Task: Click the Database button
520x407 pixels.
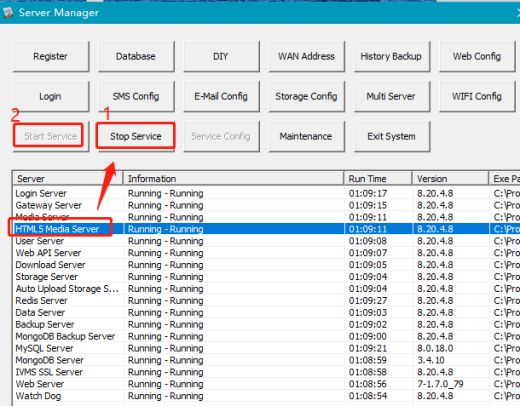Action: coord(136,56)
